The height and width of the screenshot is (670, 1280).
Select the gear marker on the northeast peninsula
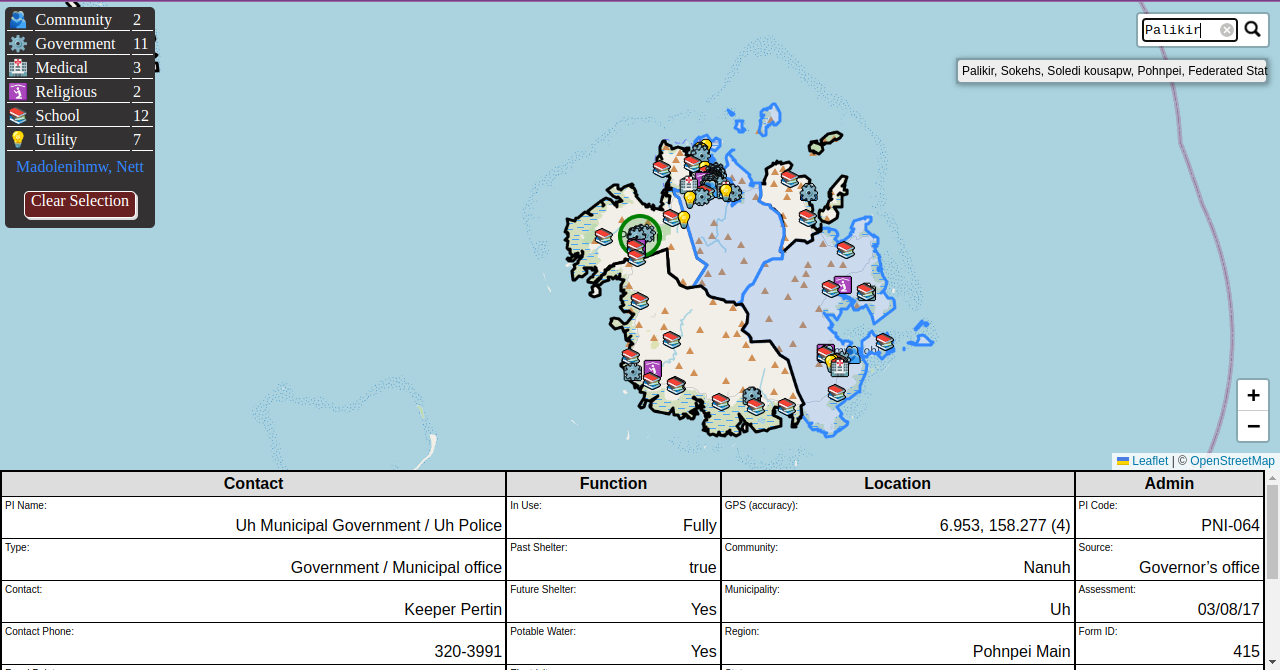[808, 192]
